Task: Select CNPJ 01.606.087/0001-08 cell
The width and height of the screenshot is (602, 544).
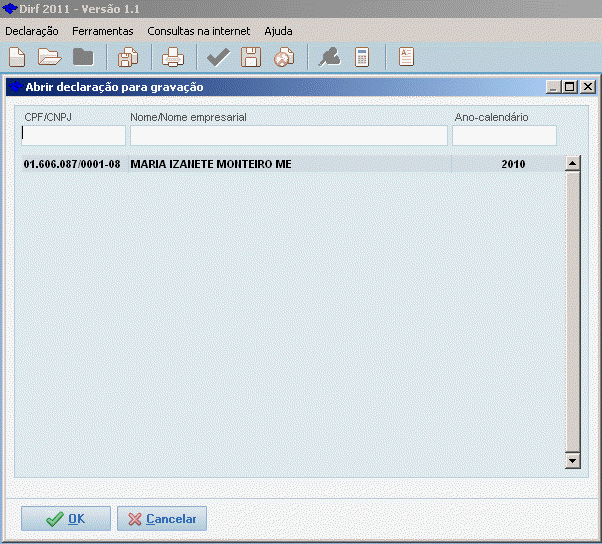Action: (72, 164)
